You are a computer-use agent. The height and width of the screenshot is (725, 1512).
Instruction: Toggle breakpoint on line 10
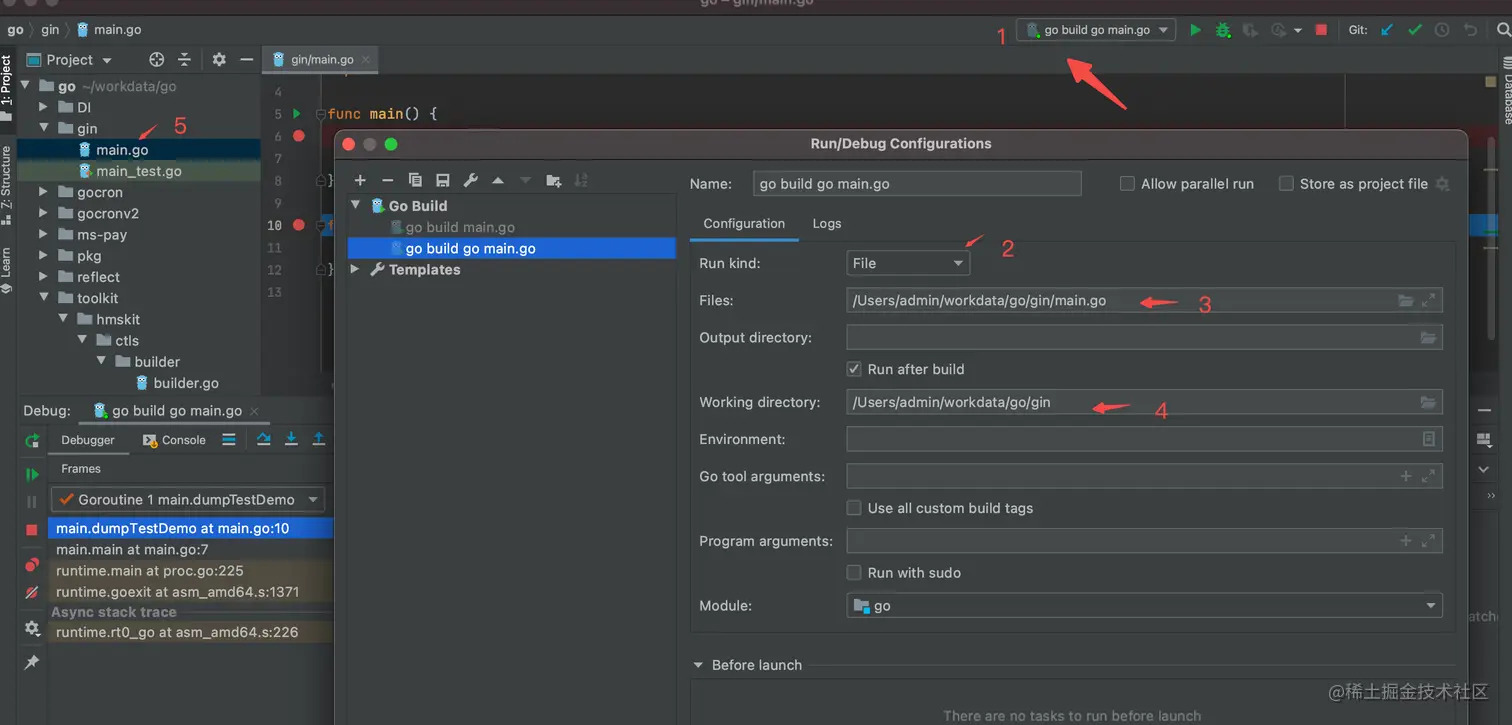click(x=298, y=225)
